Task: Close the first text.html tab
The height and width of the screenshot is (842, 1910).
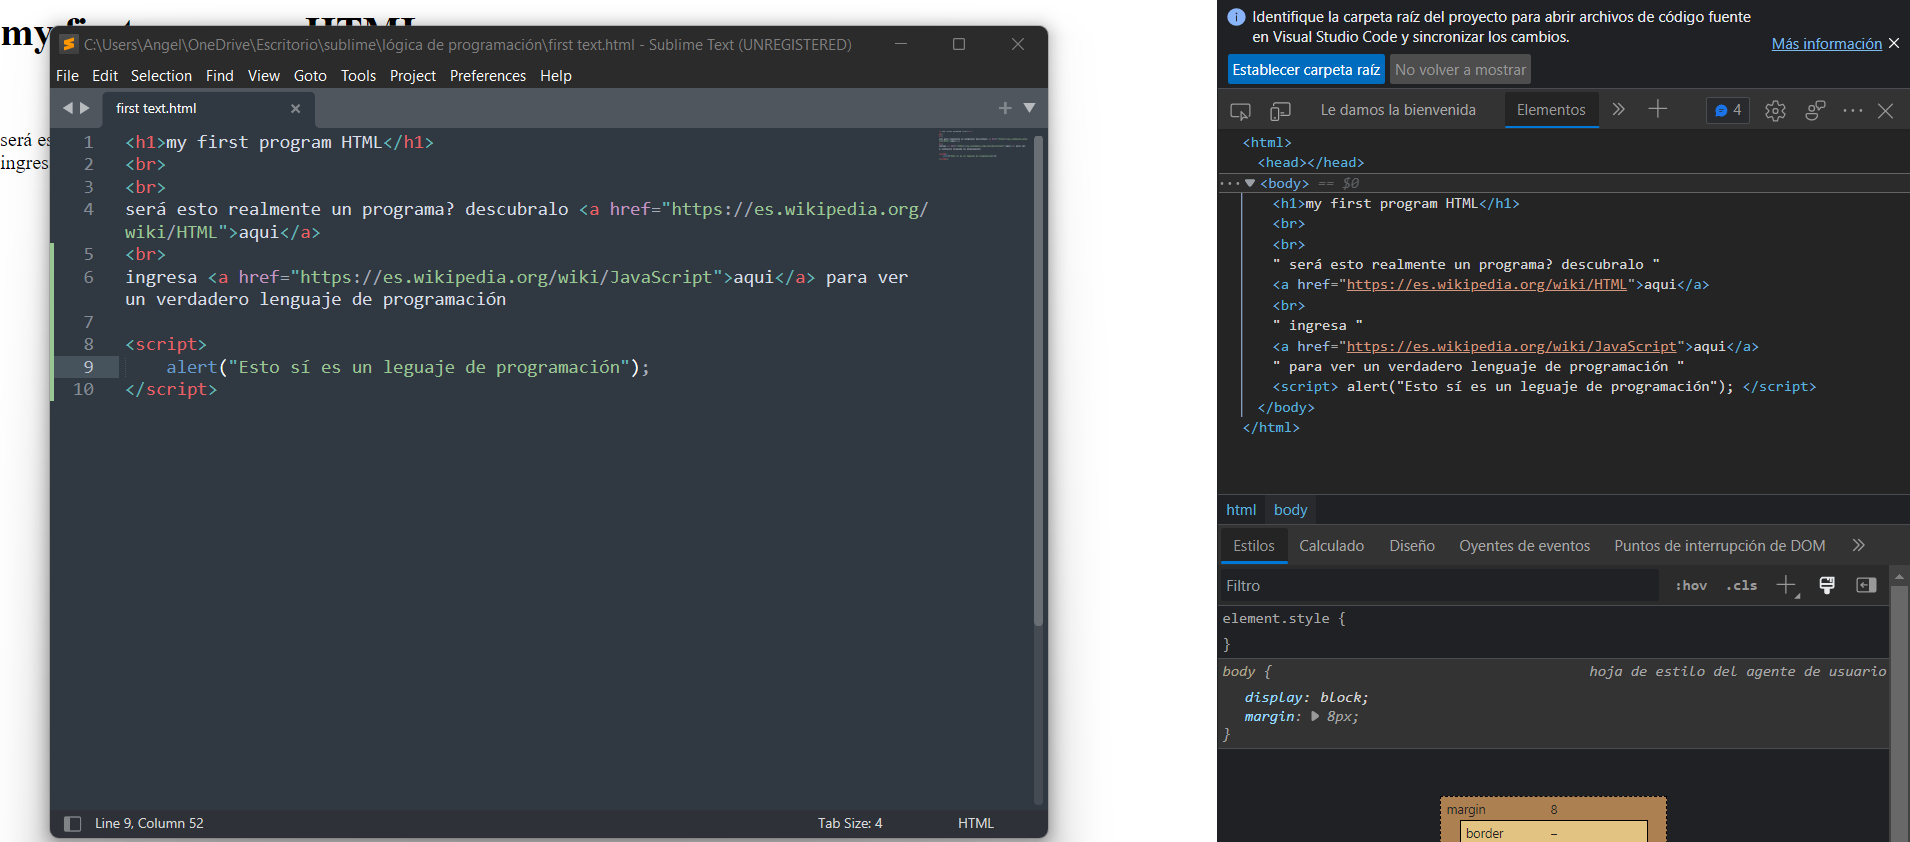Action: [x=295, y=109]
